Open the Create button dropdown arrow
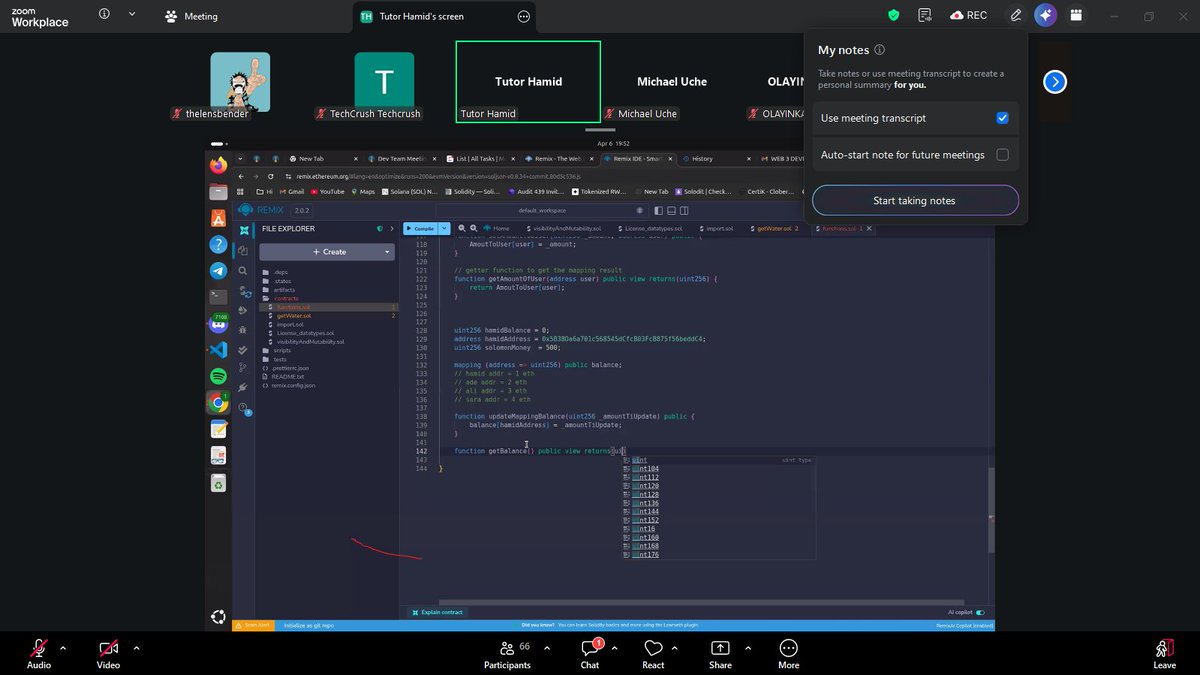 (388, 252)
